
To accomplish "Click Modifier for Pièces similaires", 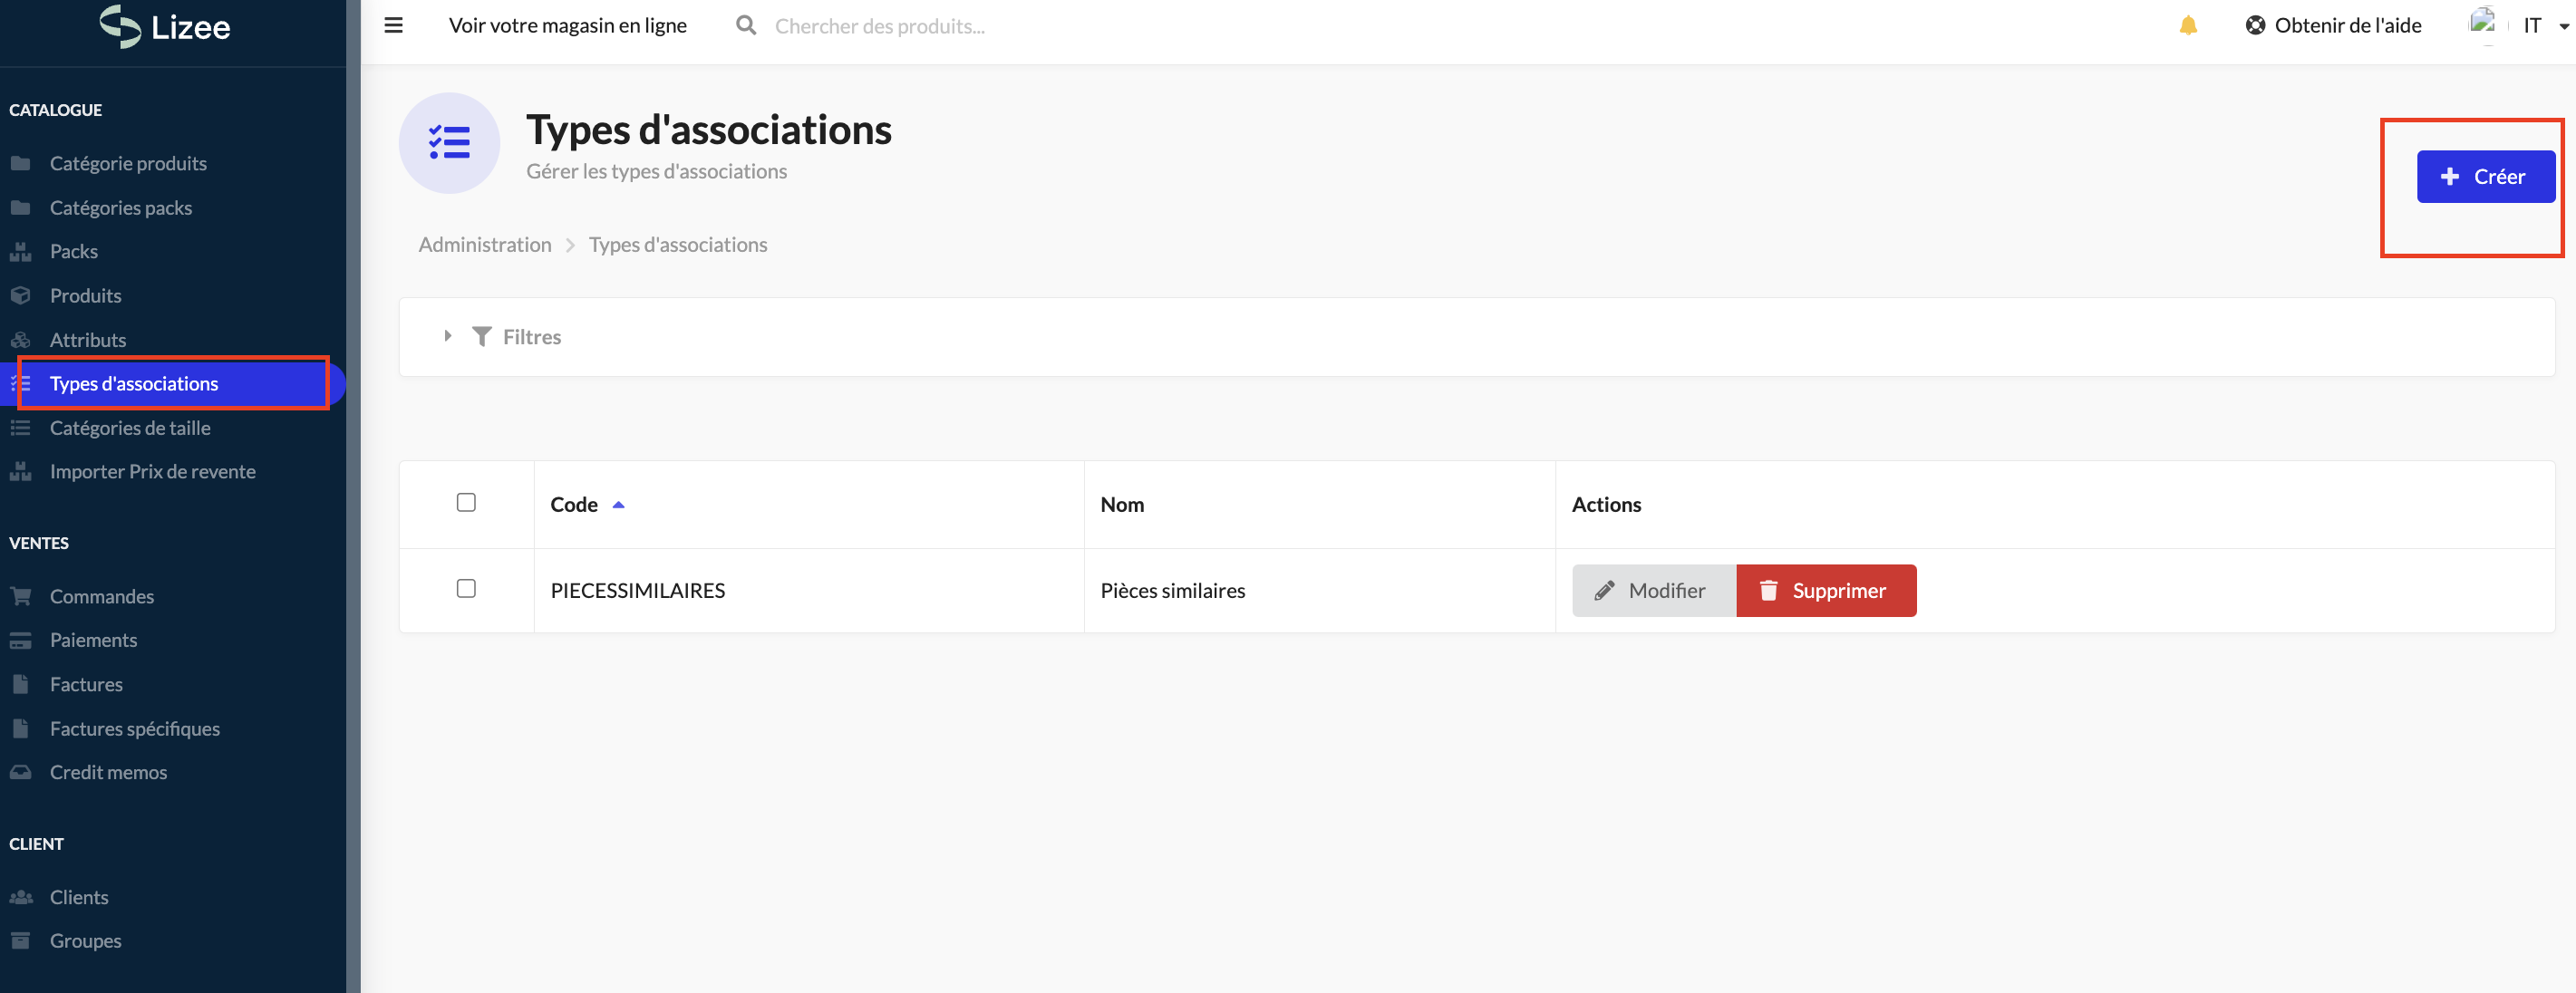I will pyautogui.click(x=1653, y=590).
